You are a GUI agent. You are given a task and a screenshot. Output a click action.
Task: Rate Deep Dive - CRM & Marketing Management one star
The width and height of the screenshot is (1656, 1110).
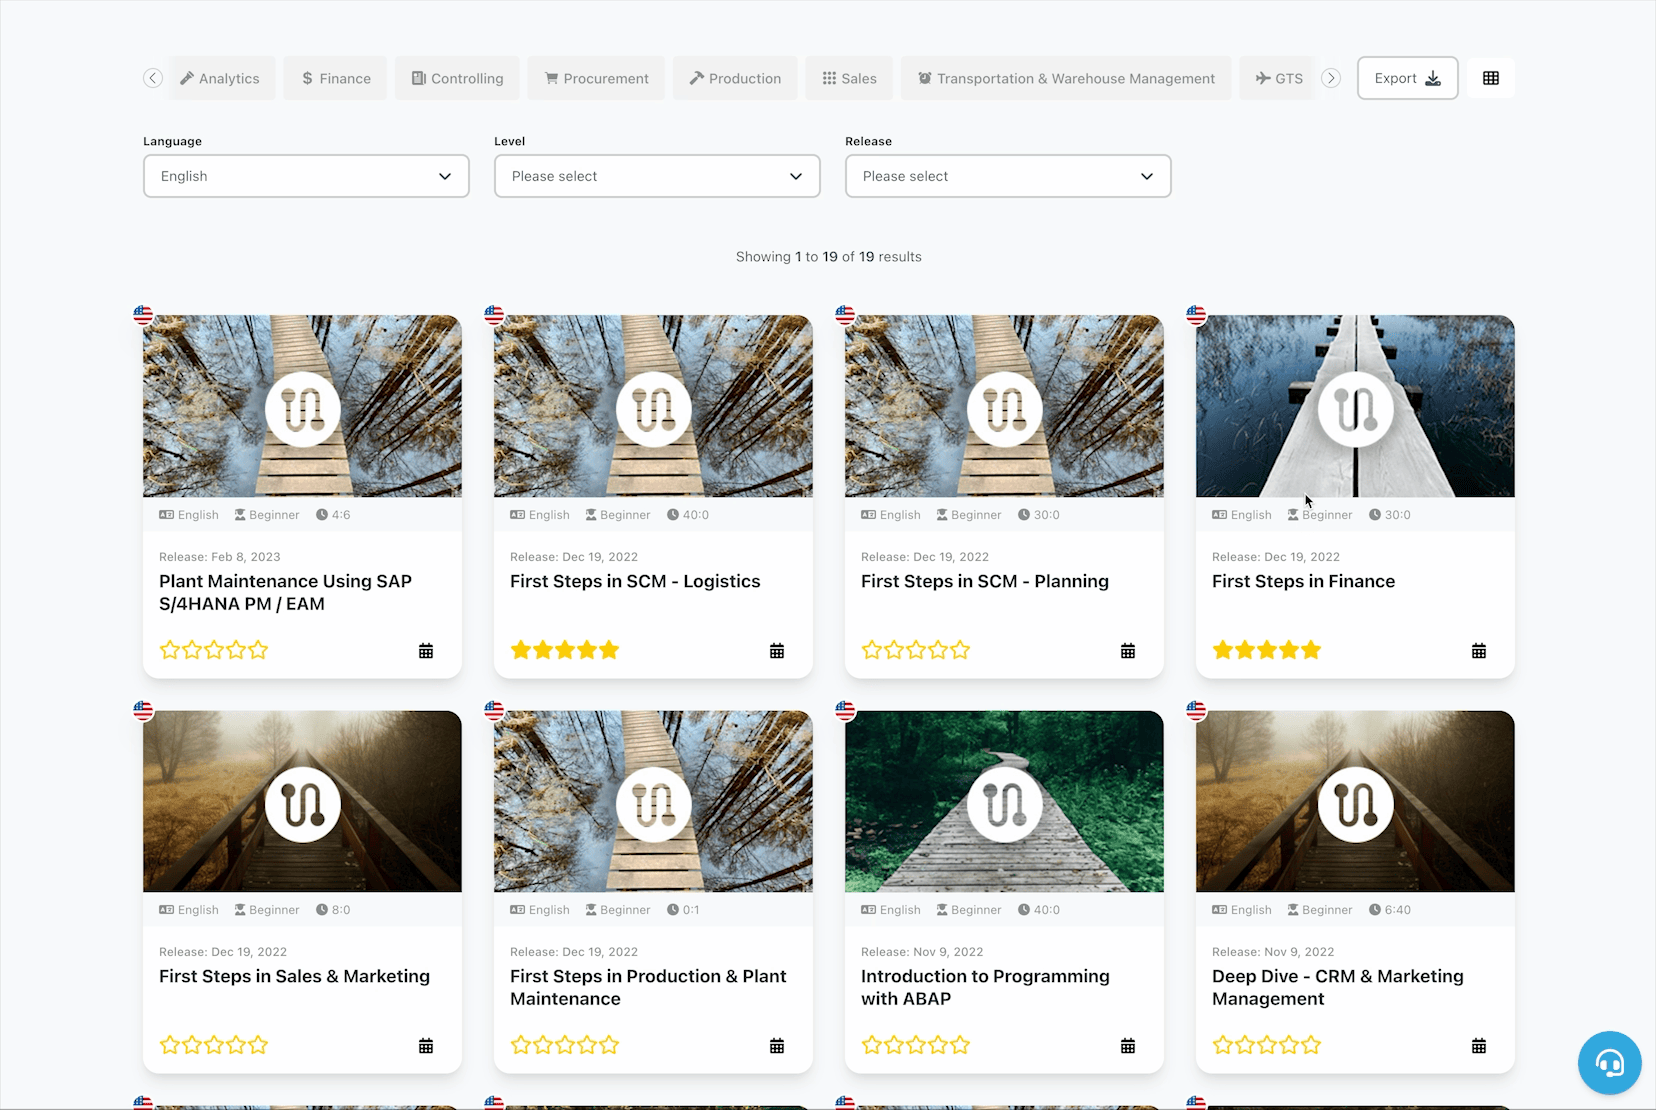pos(1223,1045)
